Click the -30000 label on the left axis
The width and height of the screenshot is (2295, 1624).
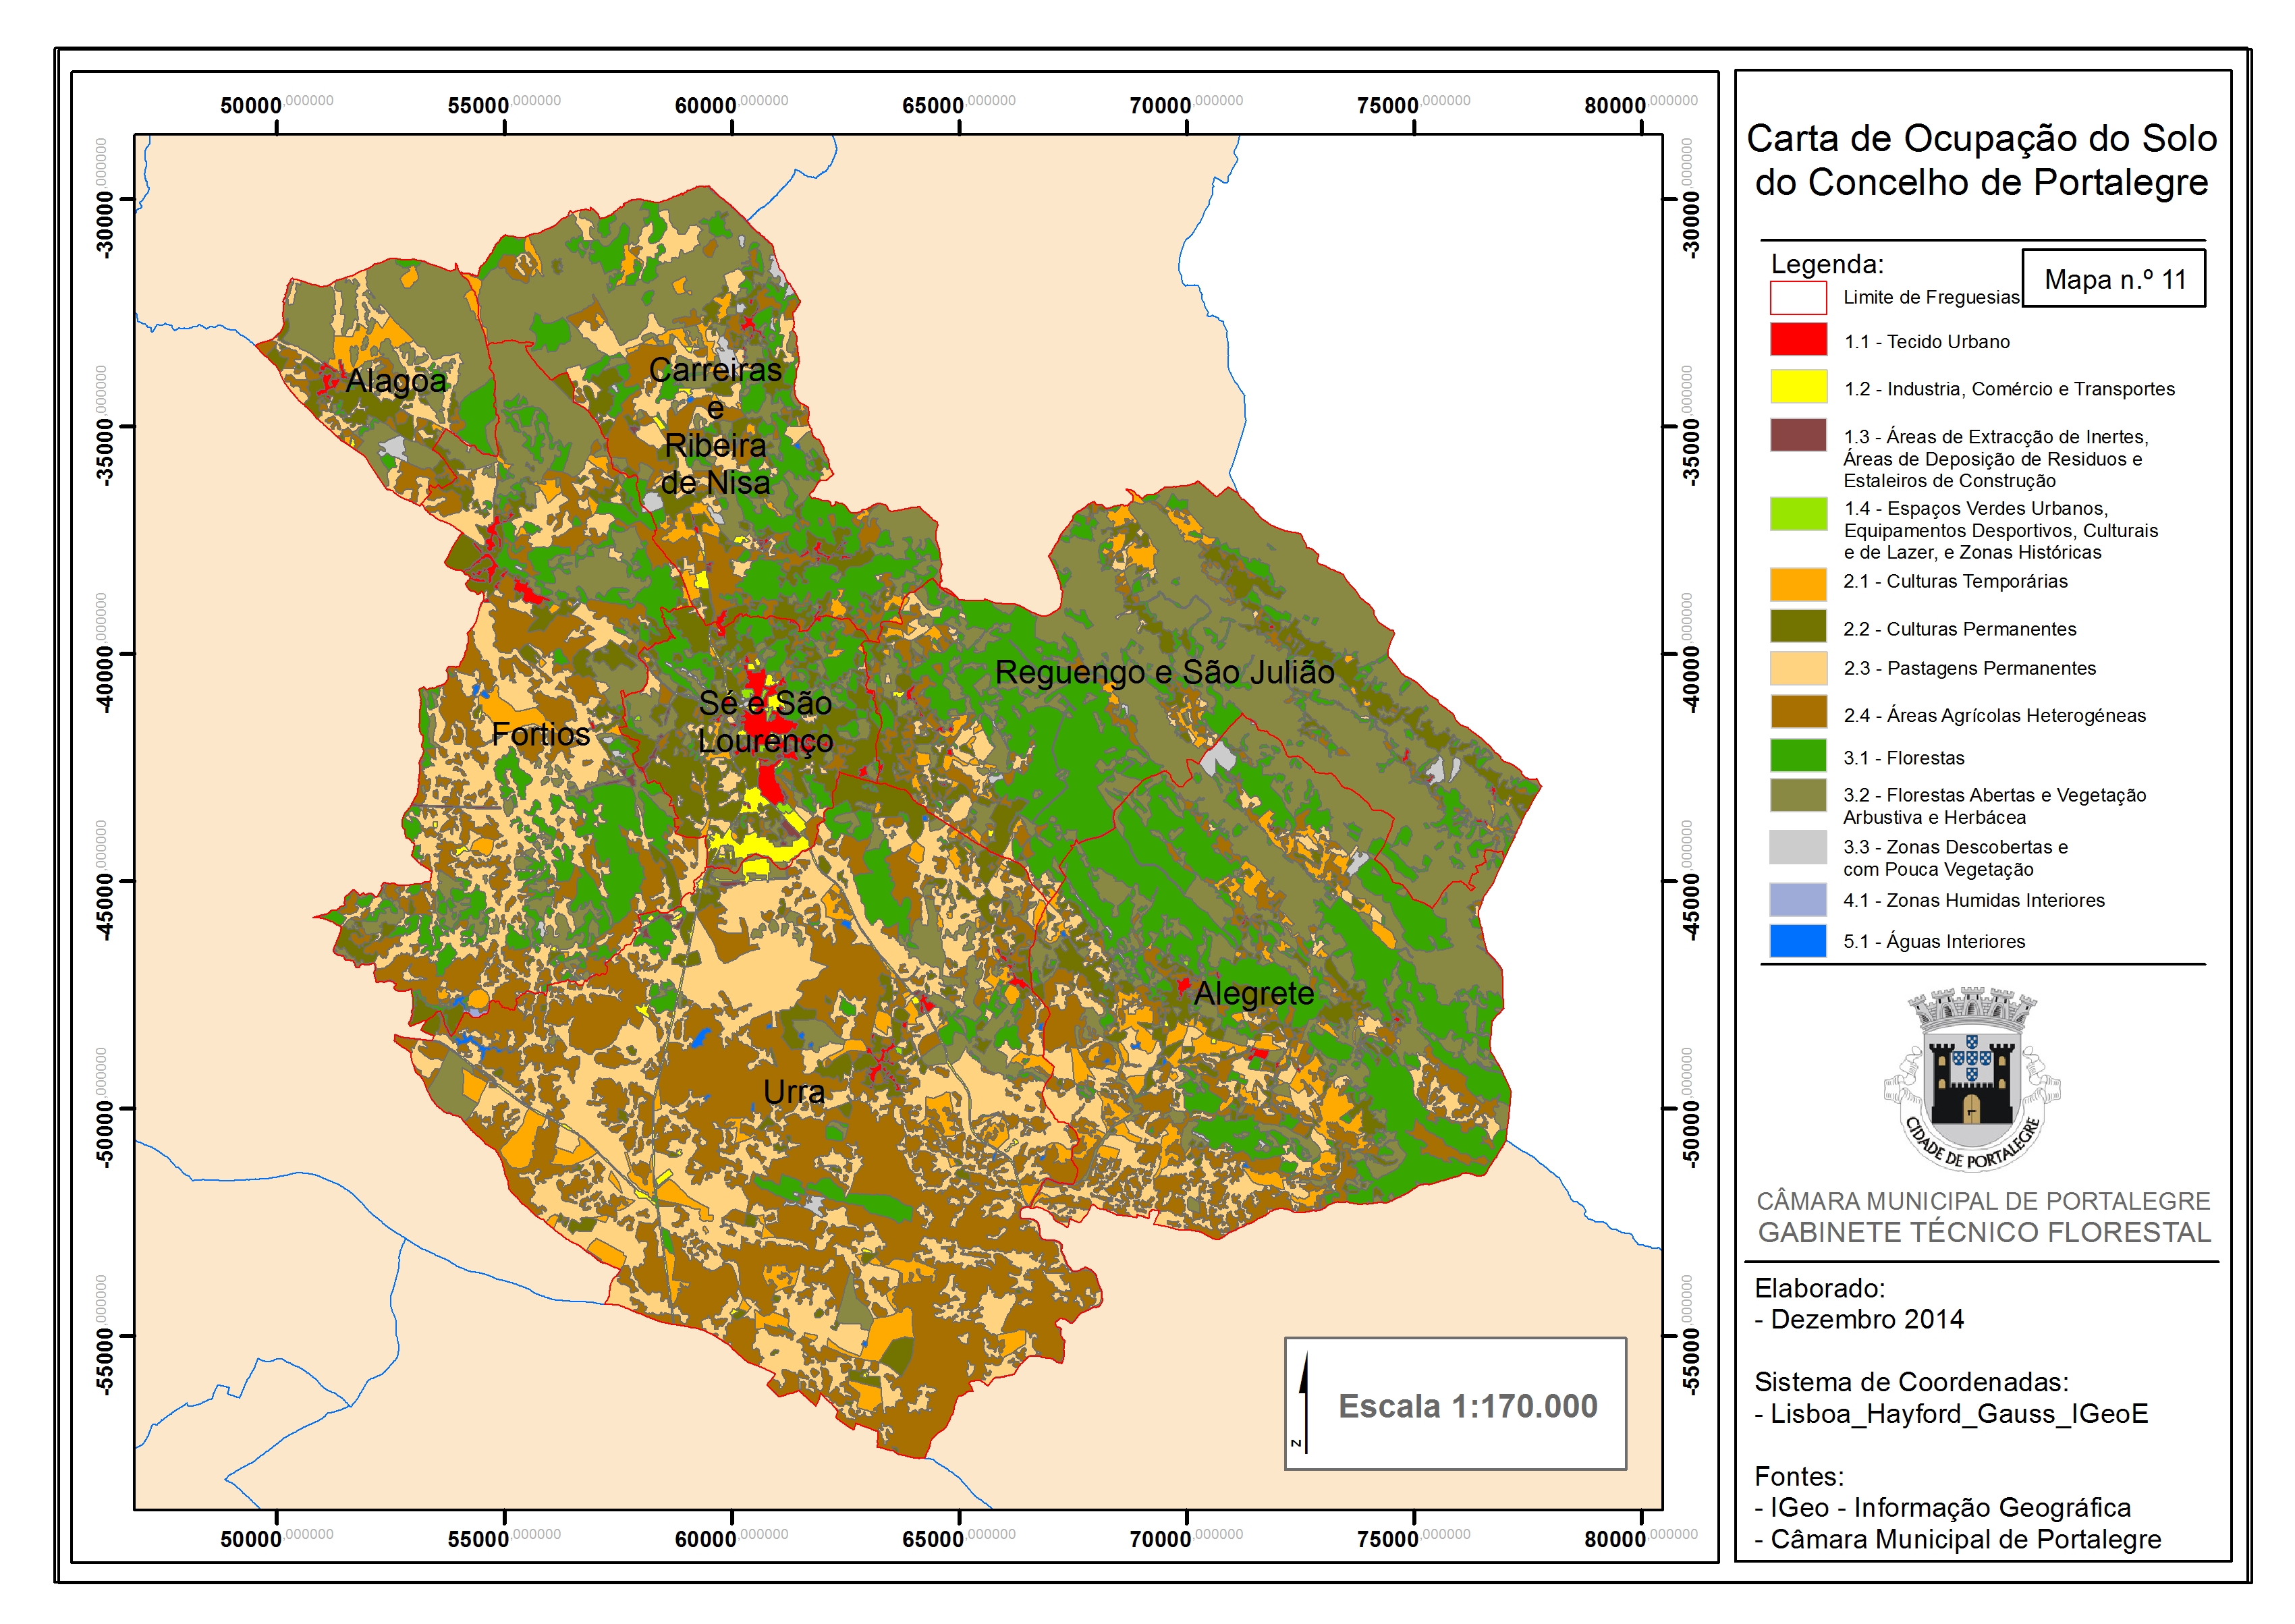tap(103, 198)
